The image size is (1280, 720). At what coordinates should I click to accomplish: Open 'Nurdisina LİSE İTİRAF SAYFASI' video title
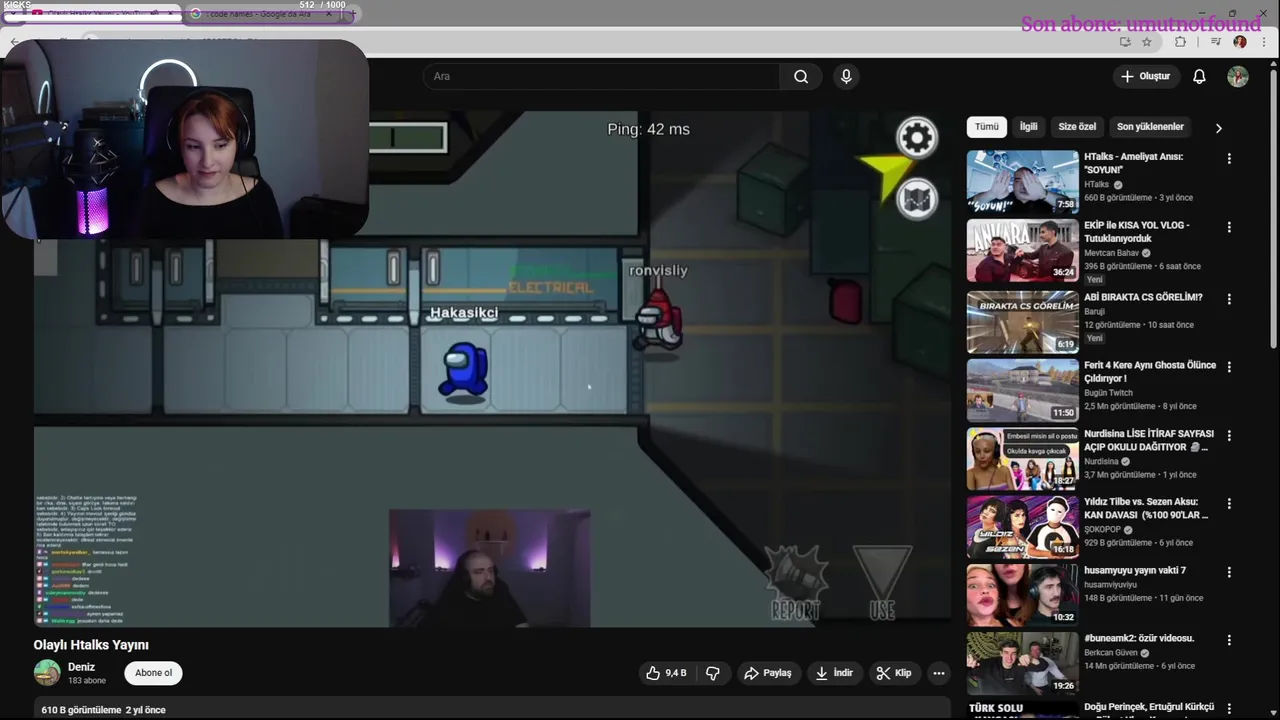(1149, 441)
